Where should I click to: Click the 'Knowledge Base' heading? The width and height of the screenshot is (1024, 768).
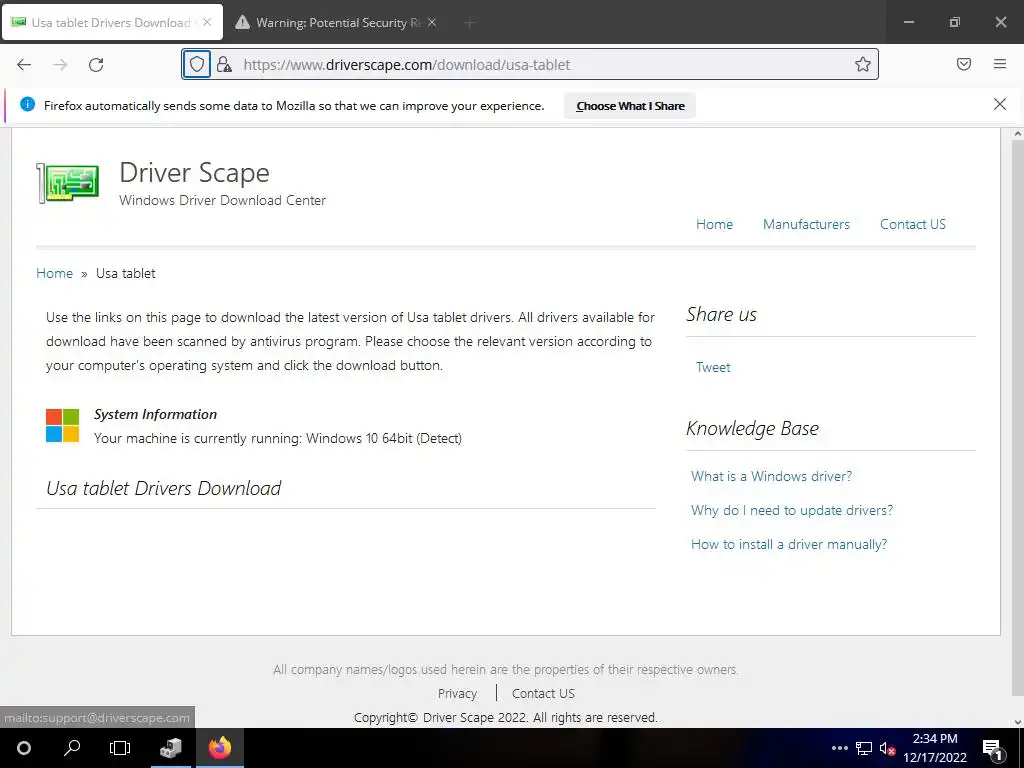tap(752, 428)
